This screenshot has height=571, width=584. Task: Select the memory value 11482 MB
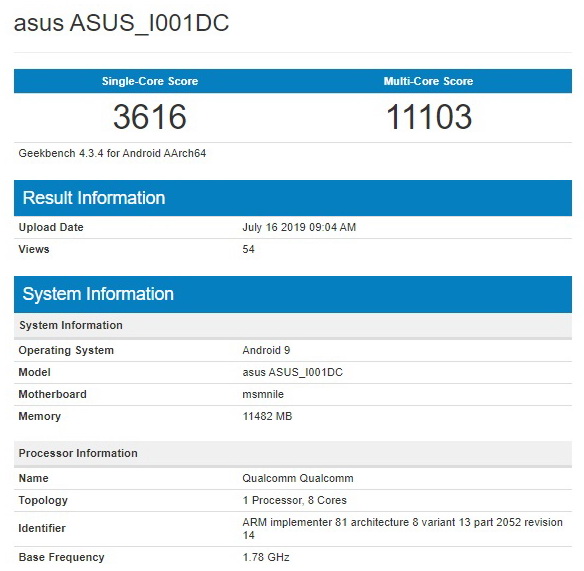point(267,416)
